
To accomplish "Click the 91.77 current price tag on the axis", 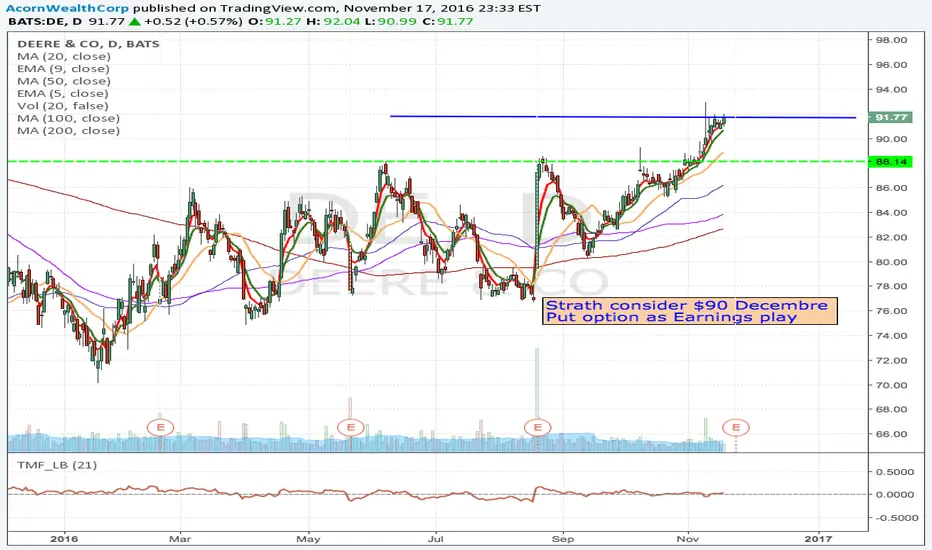I will coord(890,117).
